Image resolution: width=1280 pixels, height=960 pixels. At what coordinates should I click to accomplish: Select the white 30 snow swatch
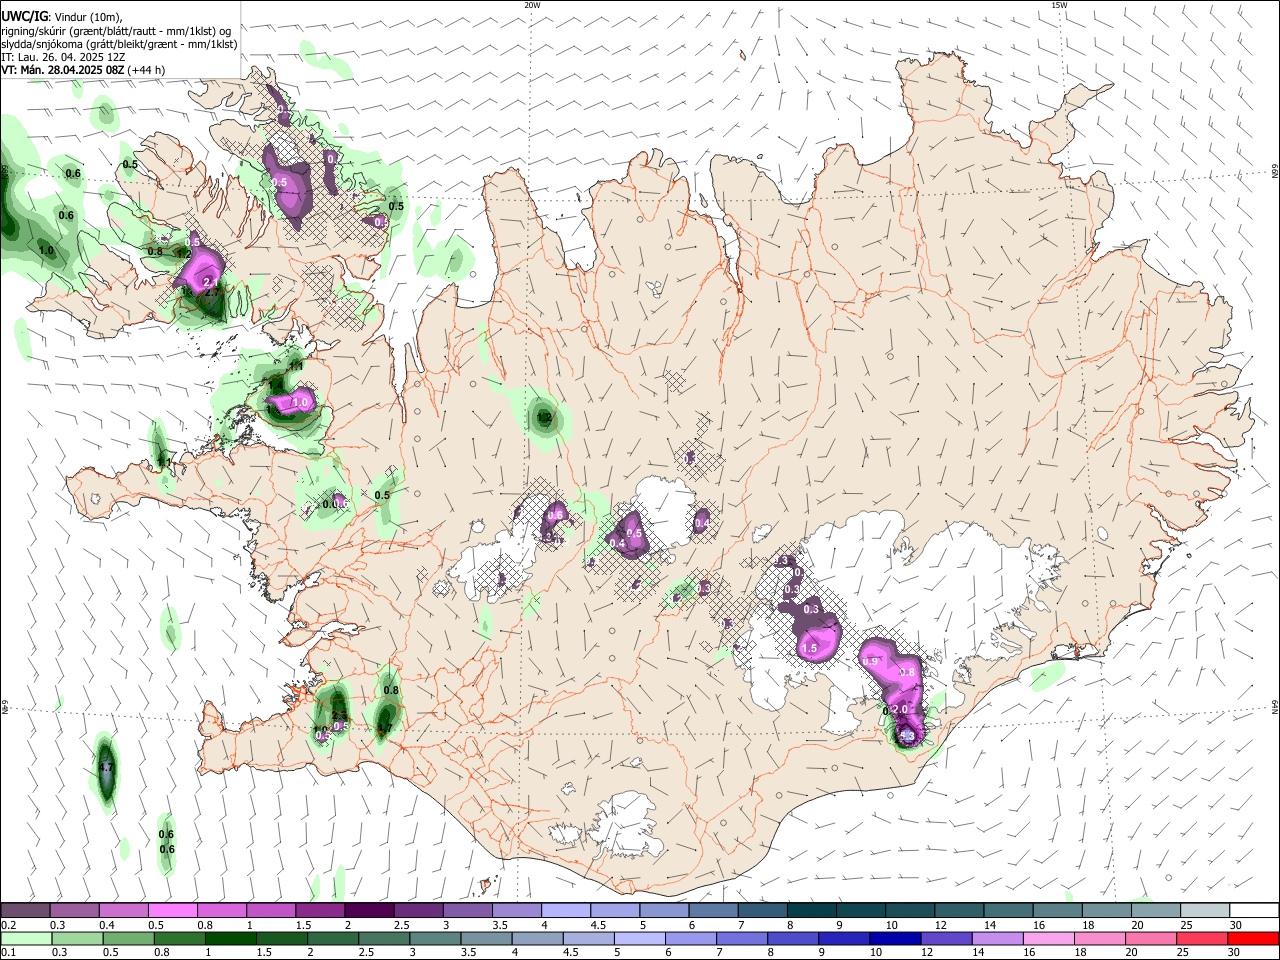[1254, 910]
